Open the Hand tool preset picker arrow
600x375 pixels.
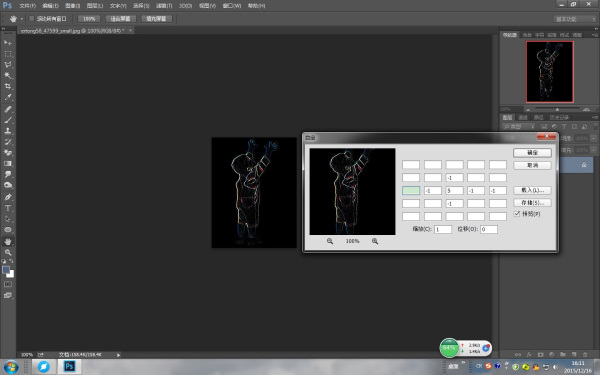point(22,19)
